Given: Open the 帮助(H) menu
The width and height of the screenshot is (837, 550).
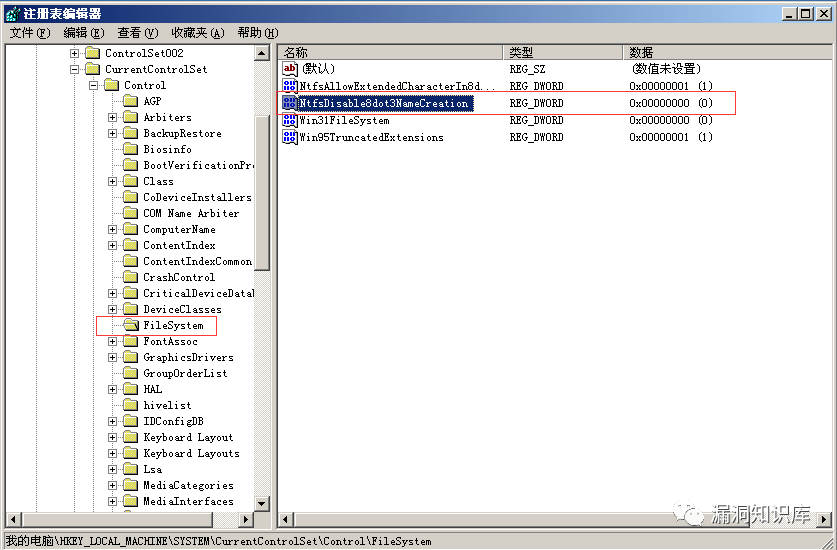Looking at the screenshot, I should click(258, 33).
